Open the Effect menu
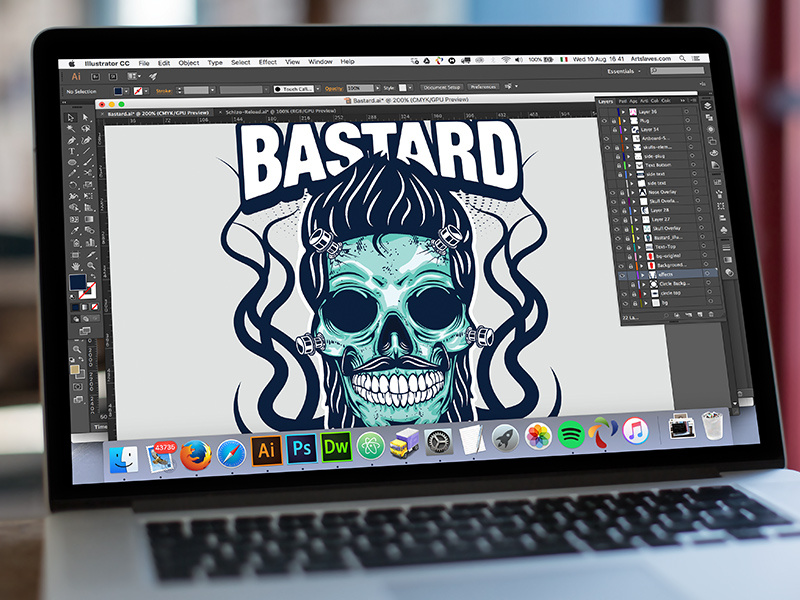 (267, 61)
